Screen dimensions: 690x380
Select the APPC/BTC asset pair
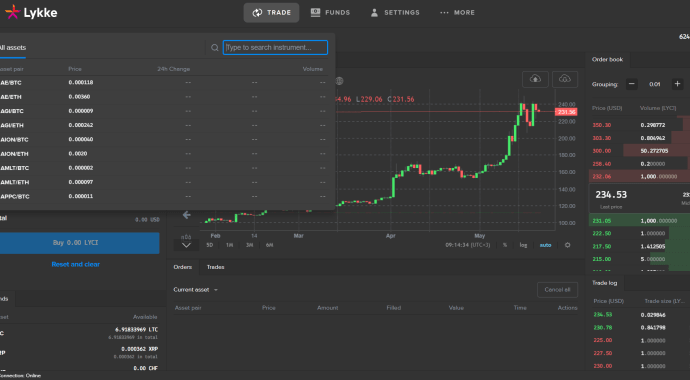point(164,196)
